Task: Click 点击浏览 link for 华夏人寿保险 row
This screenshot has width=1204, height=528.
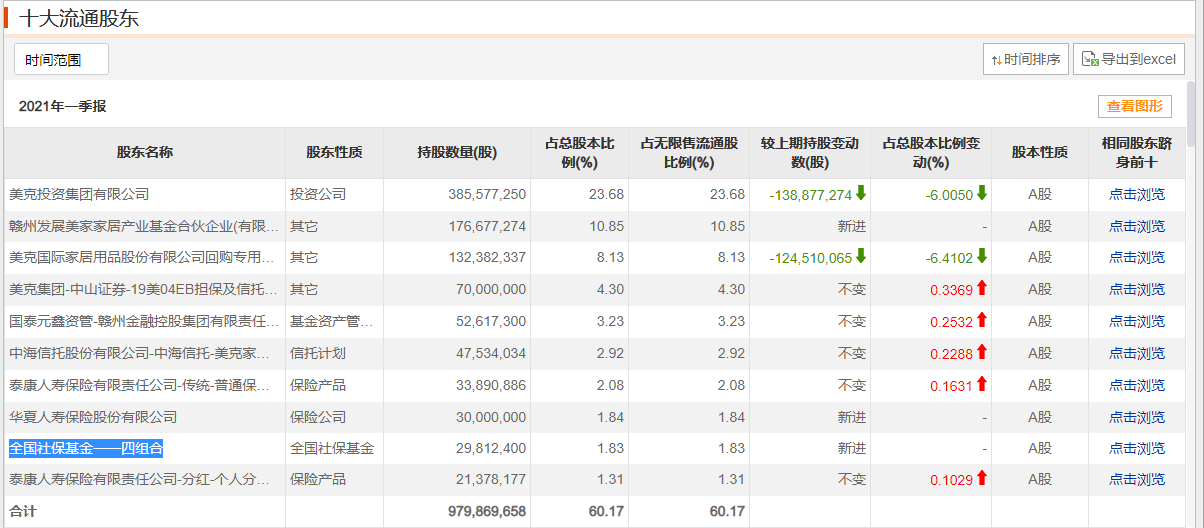Action: (x=1137, y=417)
